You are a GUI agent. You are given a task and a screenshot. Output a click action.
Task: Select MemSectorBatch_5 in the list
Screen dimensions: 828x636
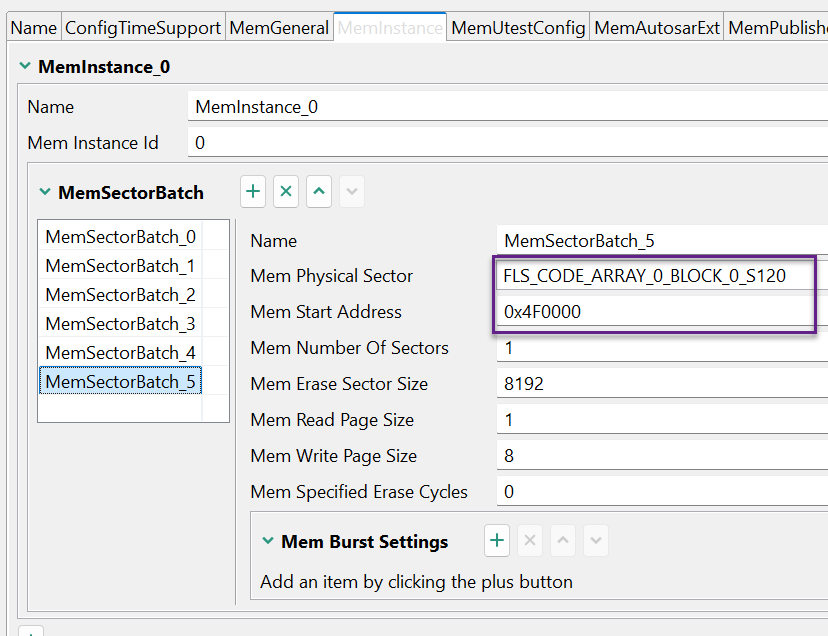point(120,381)
